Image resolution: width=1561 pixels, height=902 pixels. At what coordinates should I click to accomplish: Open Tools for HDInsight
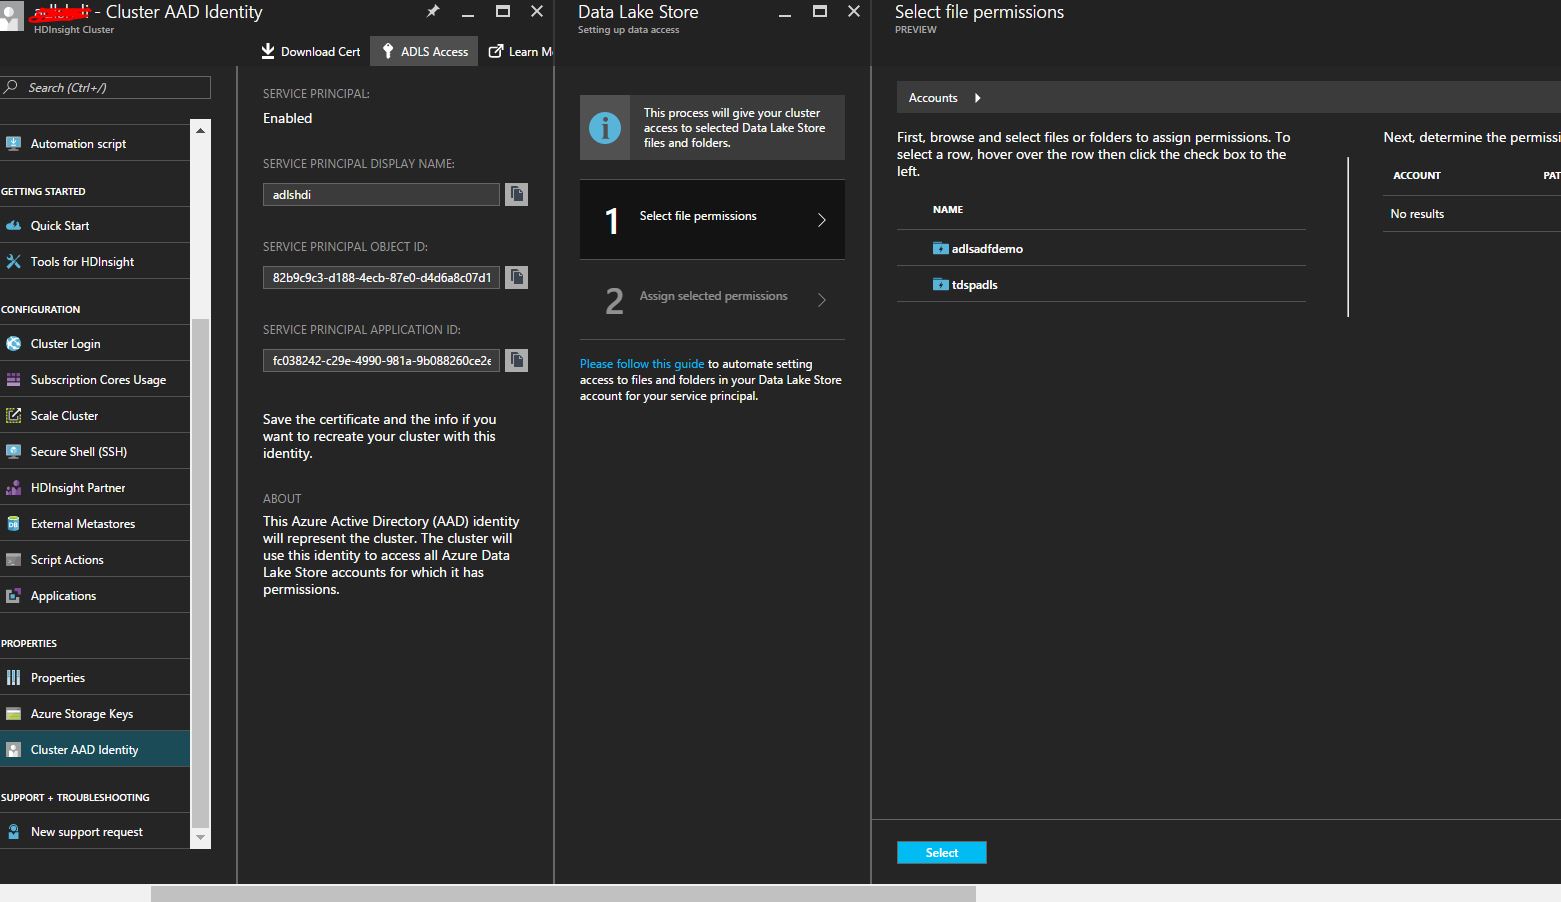click(x=95, y=262)
